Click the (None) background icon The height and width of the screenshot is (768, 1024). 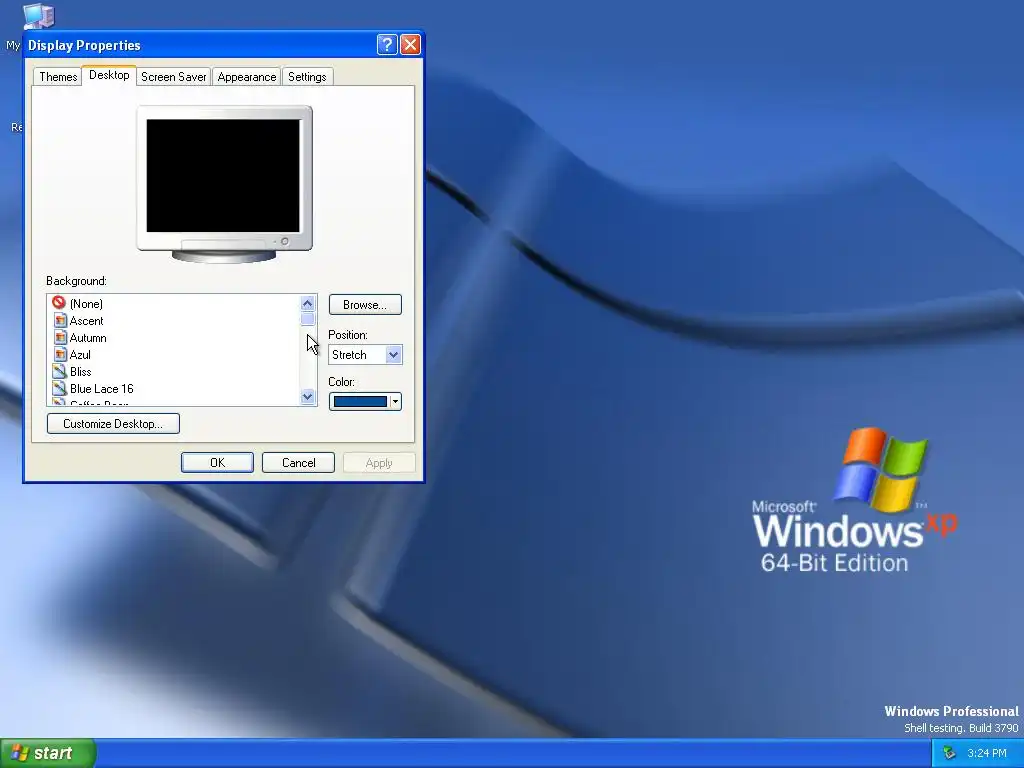(59, 302)
